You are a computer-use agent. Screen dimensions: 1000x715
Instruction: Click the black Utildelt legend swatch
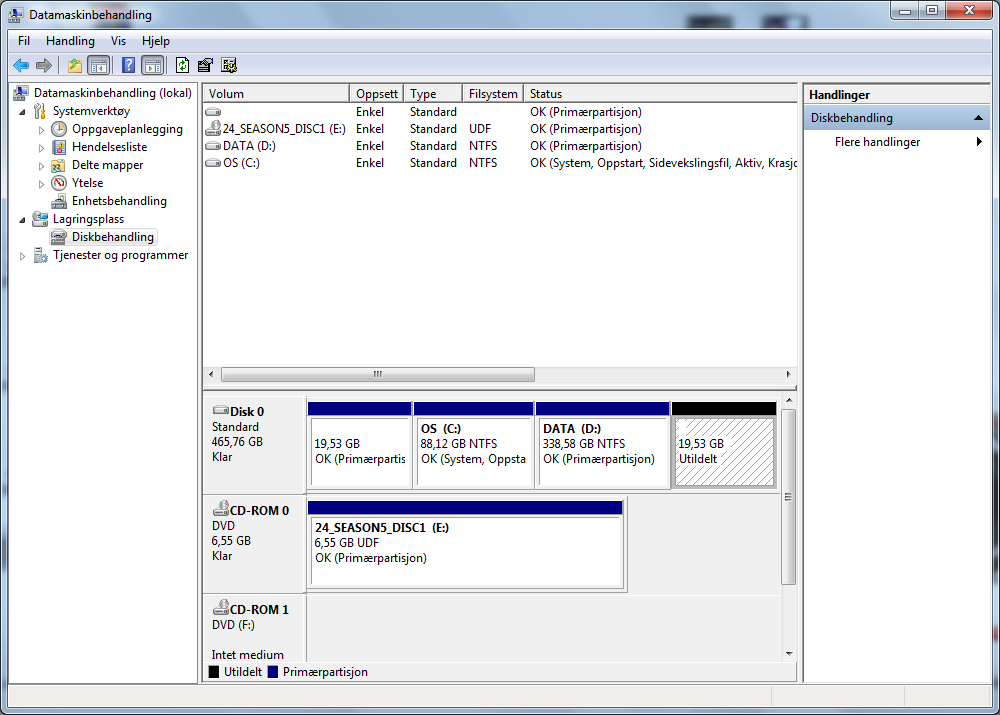[214, 672]
